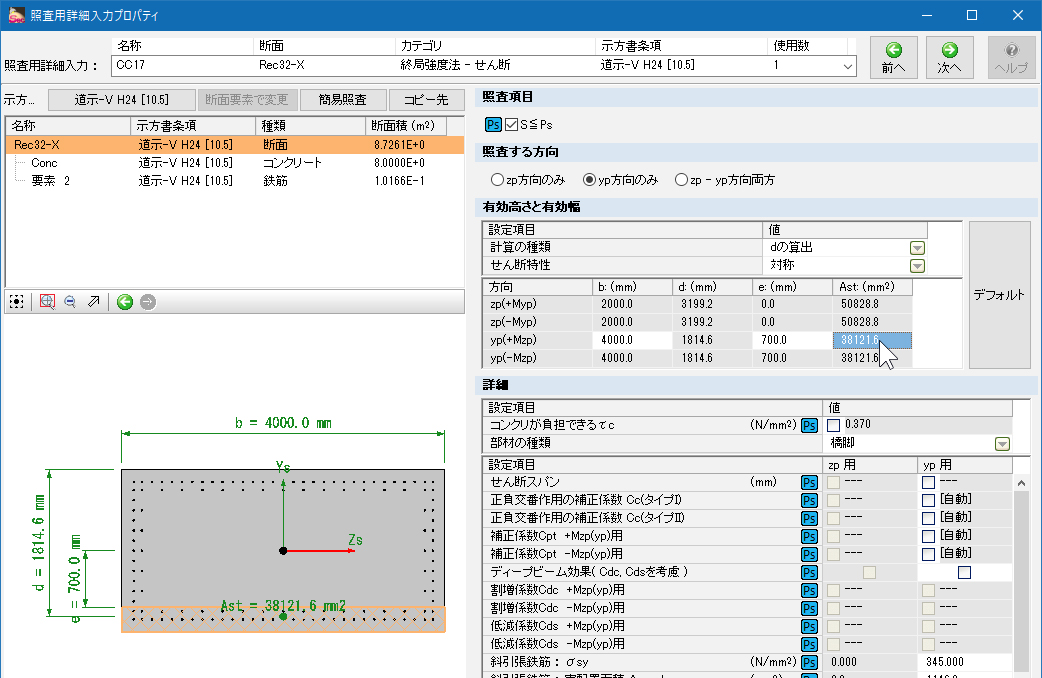Open せん断特性 dropdown showing 対称
This screenshot has width=1042, height=678.
click(917, 266)
